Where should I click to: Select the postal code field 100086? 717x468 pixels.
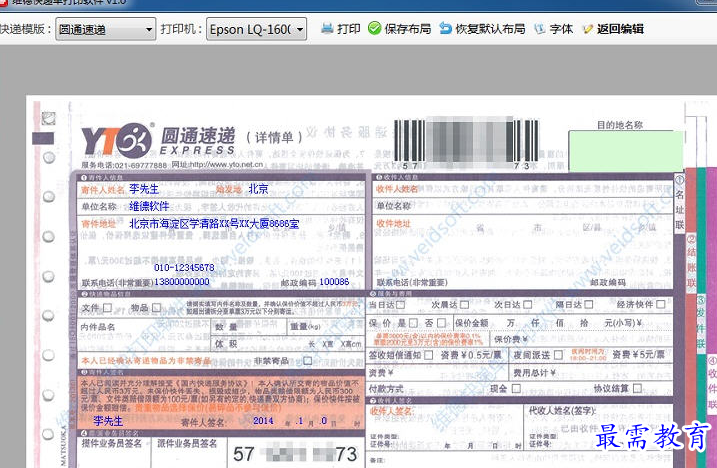pos(334,282)
